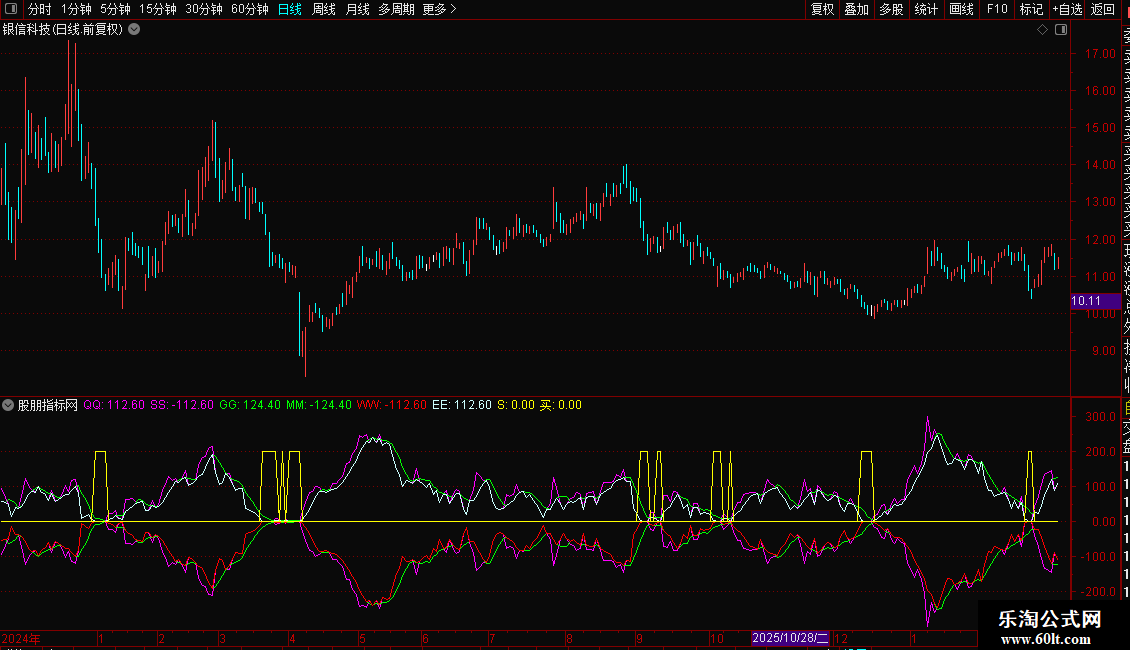Activate the 画线 drawing tools
Image resolution: width=1130 pixels, height=650 pixels.
(x=961, y=9)
